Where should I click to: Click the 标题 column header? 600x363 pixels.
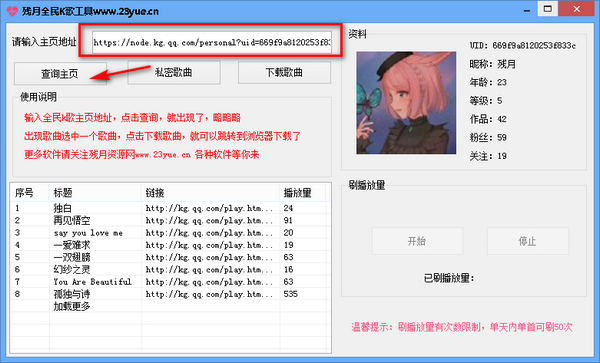point(95,193)
